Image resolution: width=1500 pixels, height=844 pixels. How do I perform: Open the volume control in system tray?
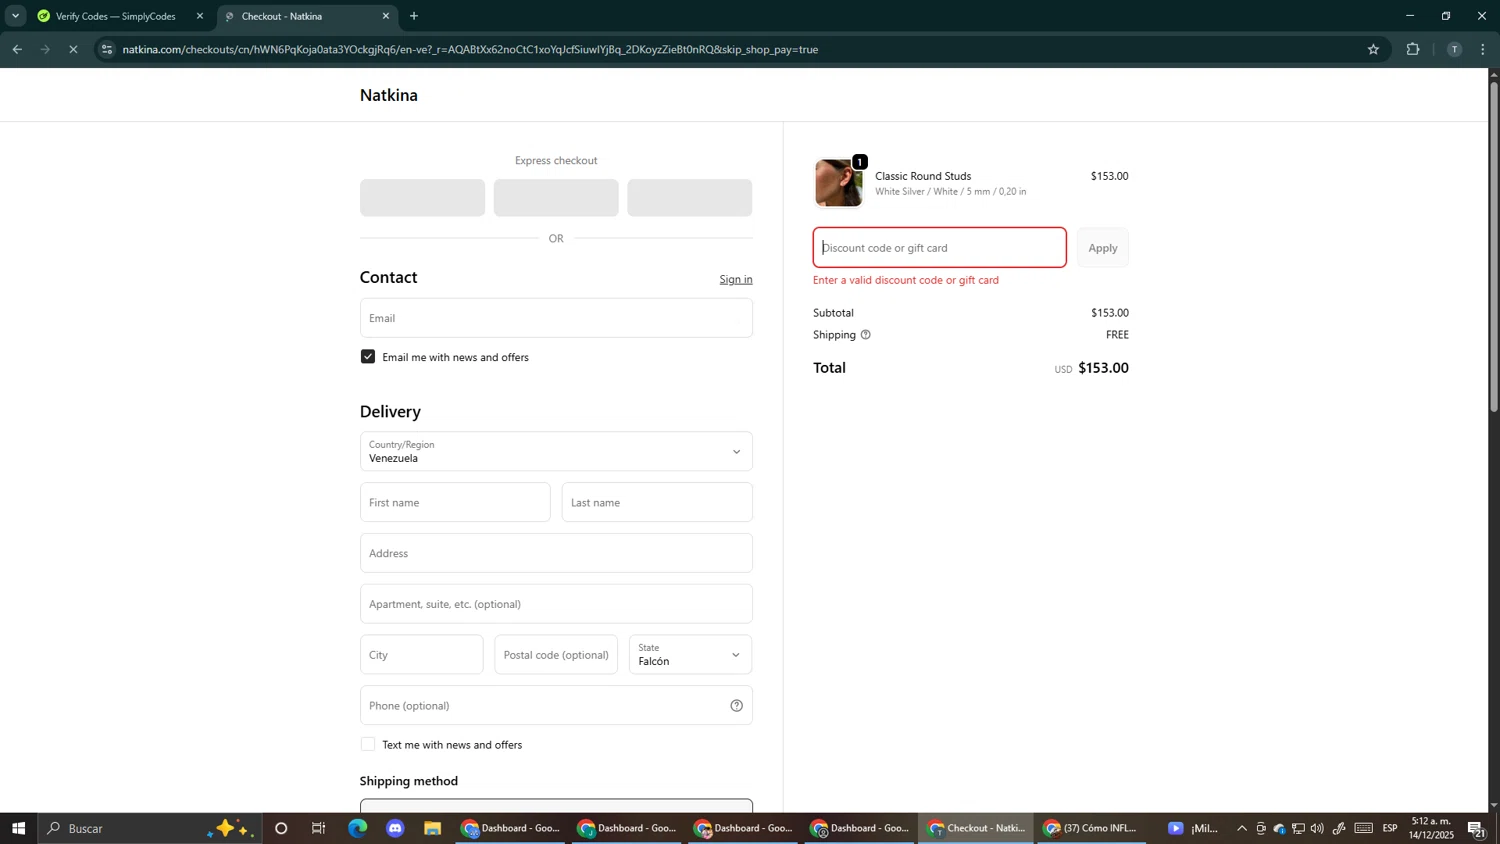1317,828
